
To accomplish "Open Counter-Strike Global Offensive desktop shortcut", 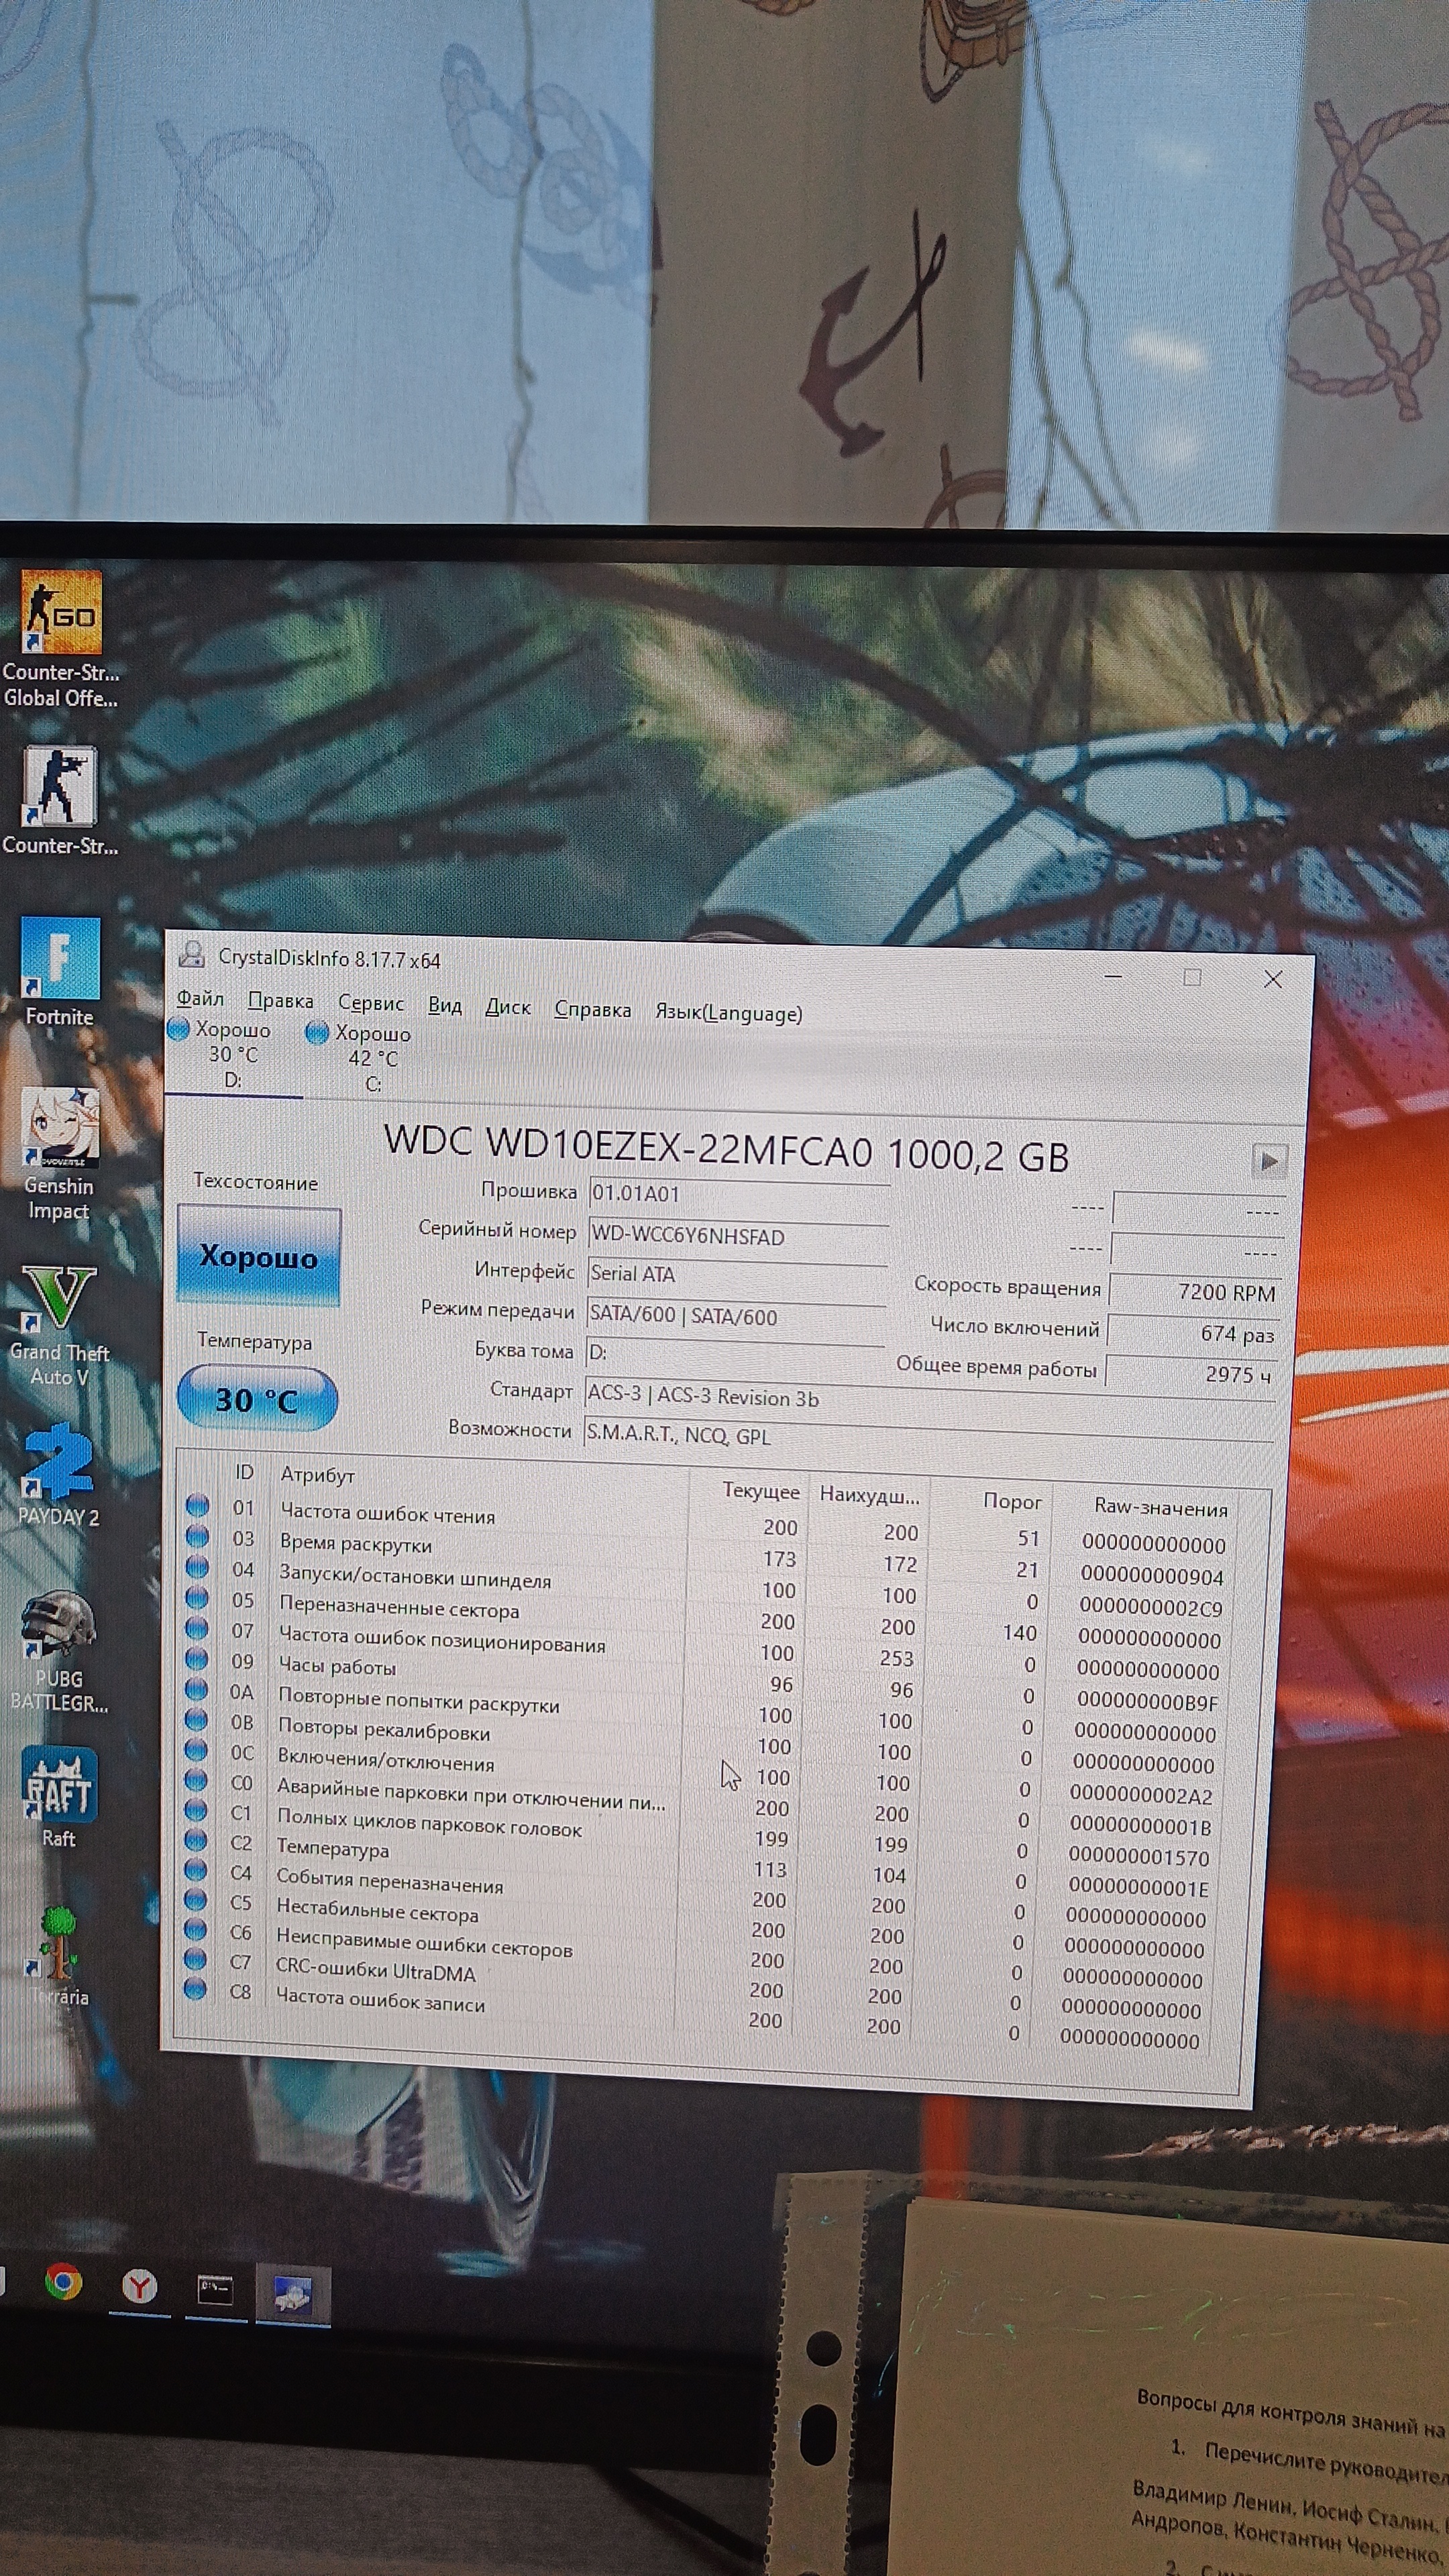I will [x=61, y=611].
